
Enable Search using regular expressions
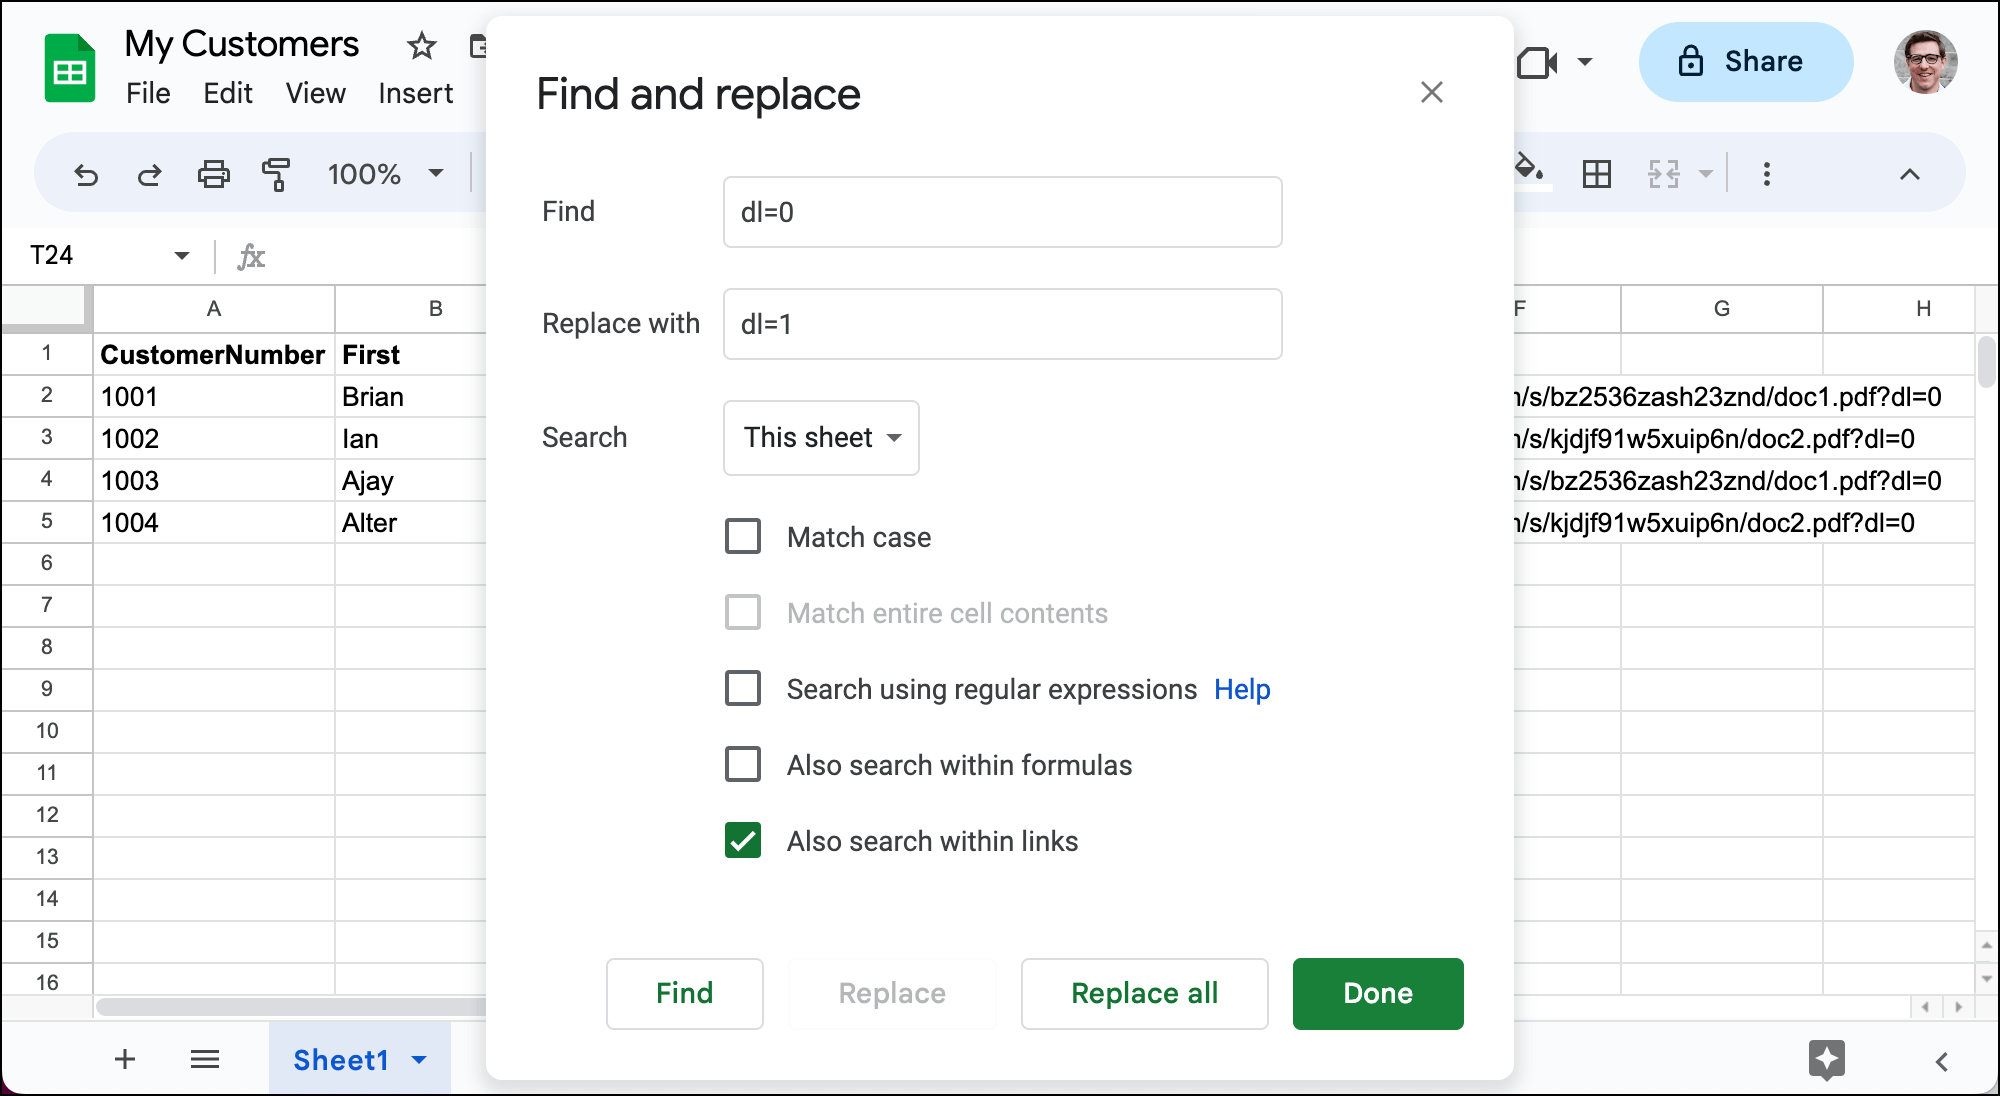pyautogui.click(x=743, y=689)
